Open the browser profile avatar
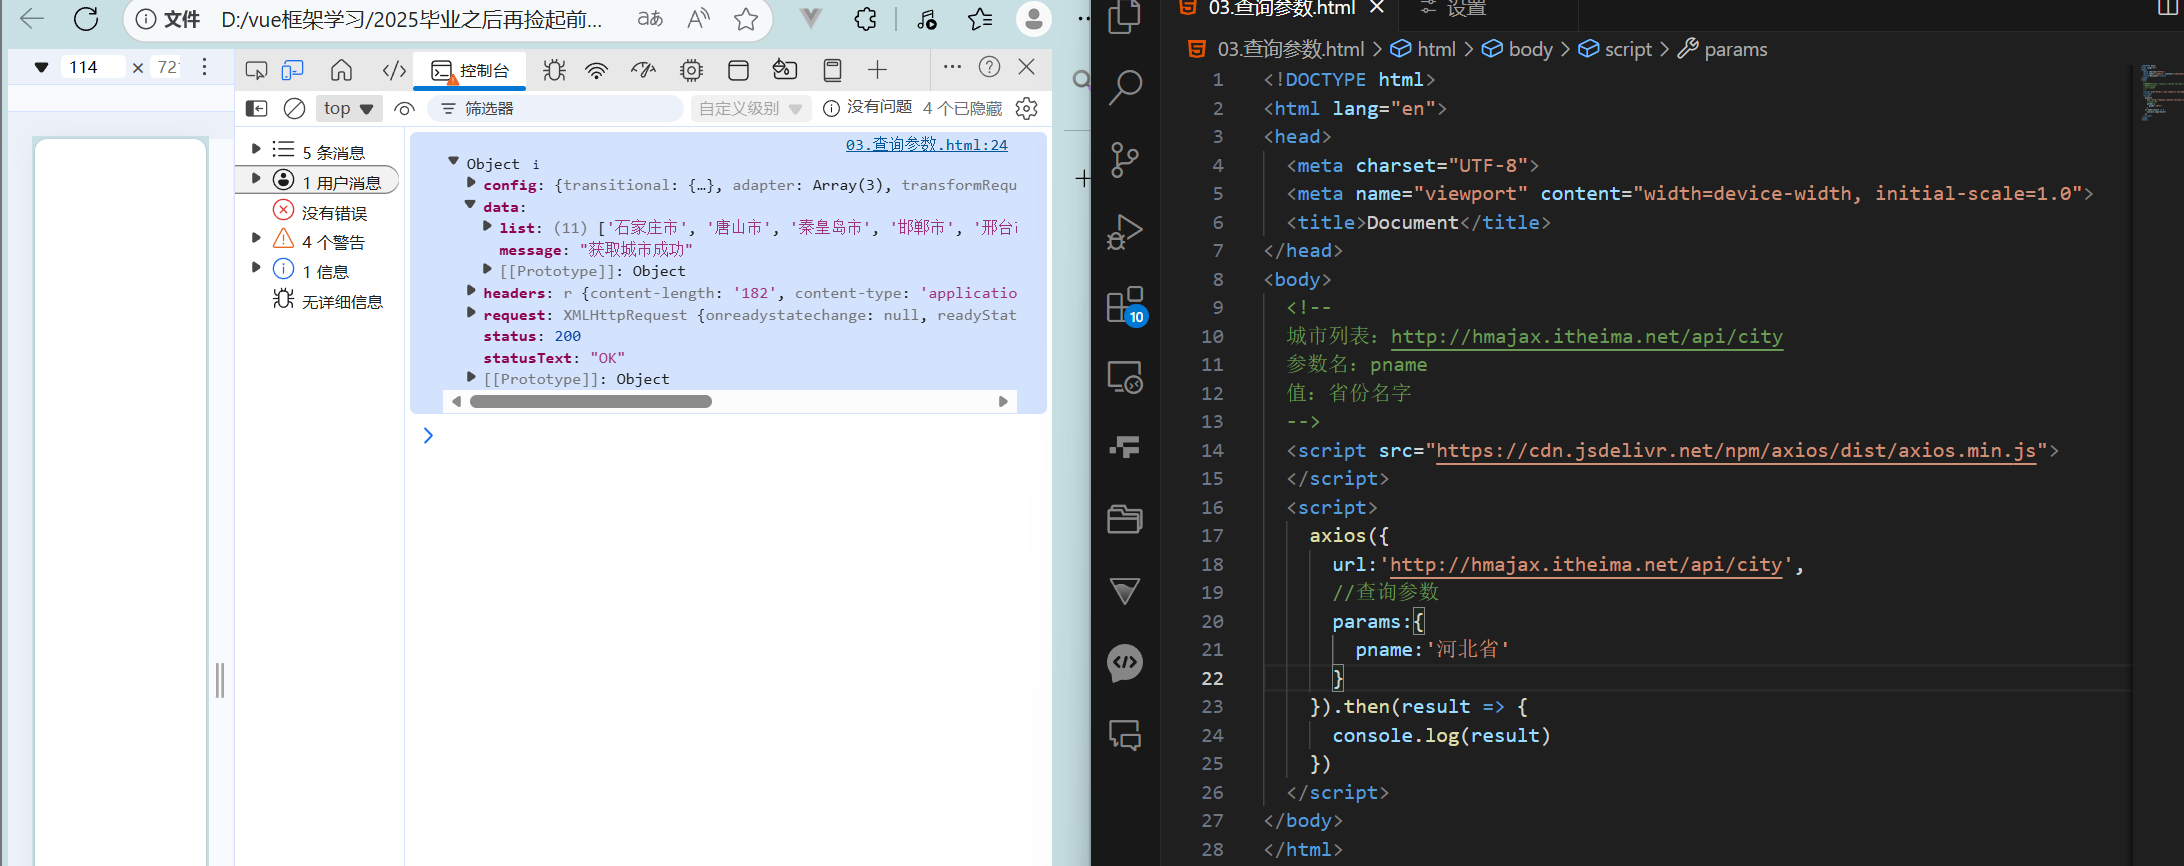Viewport: 2184px width, 866px height. click(x=1033, y=19)
